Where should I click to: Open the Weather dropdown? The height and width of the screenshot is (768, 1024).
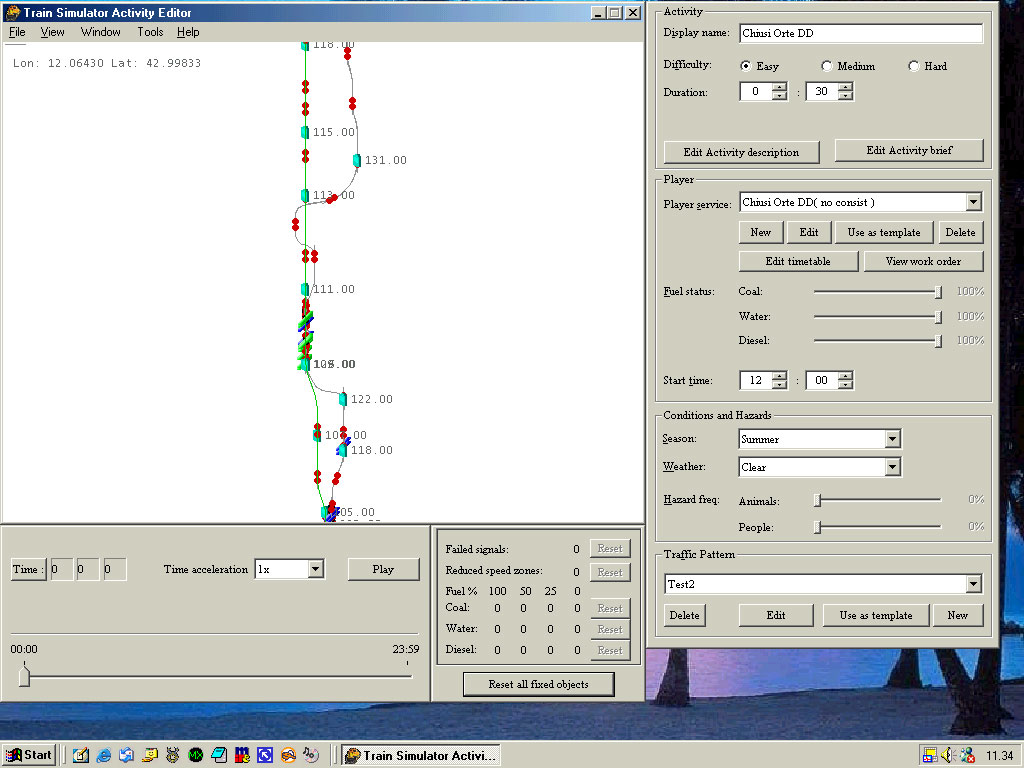tap(892, 467)
